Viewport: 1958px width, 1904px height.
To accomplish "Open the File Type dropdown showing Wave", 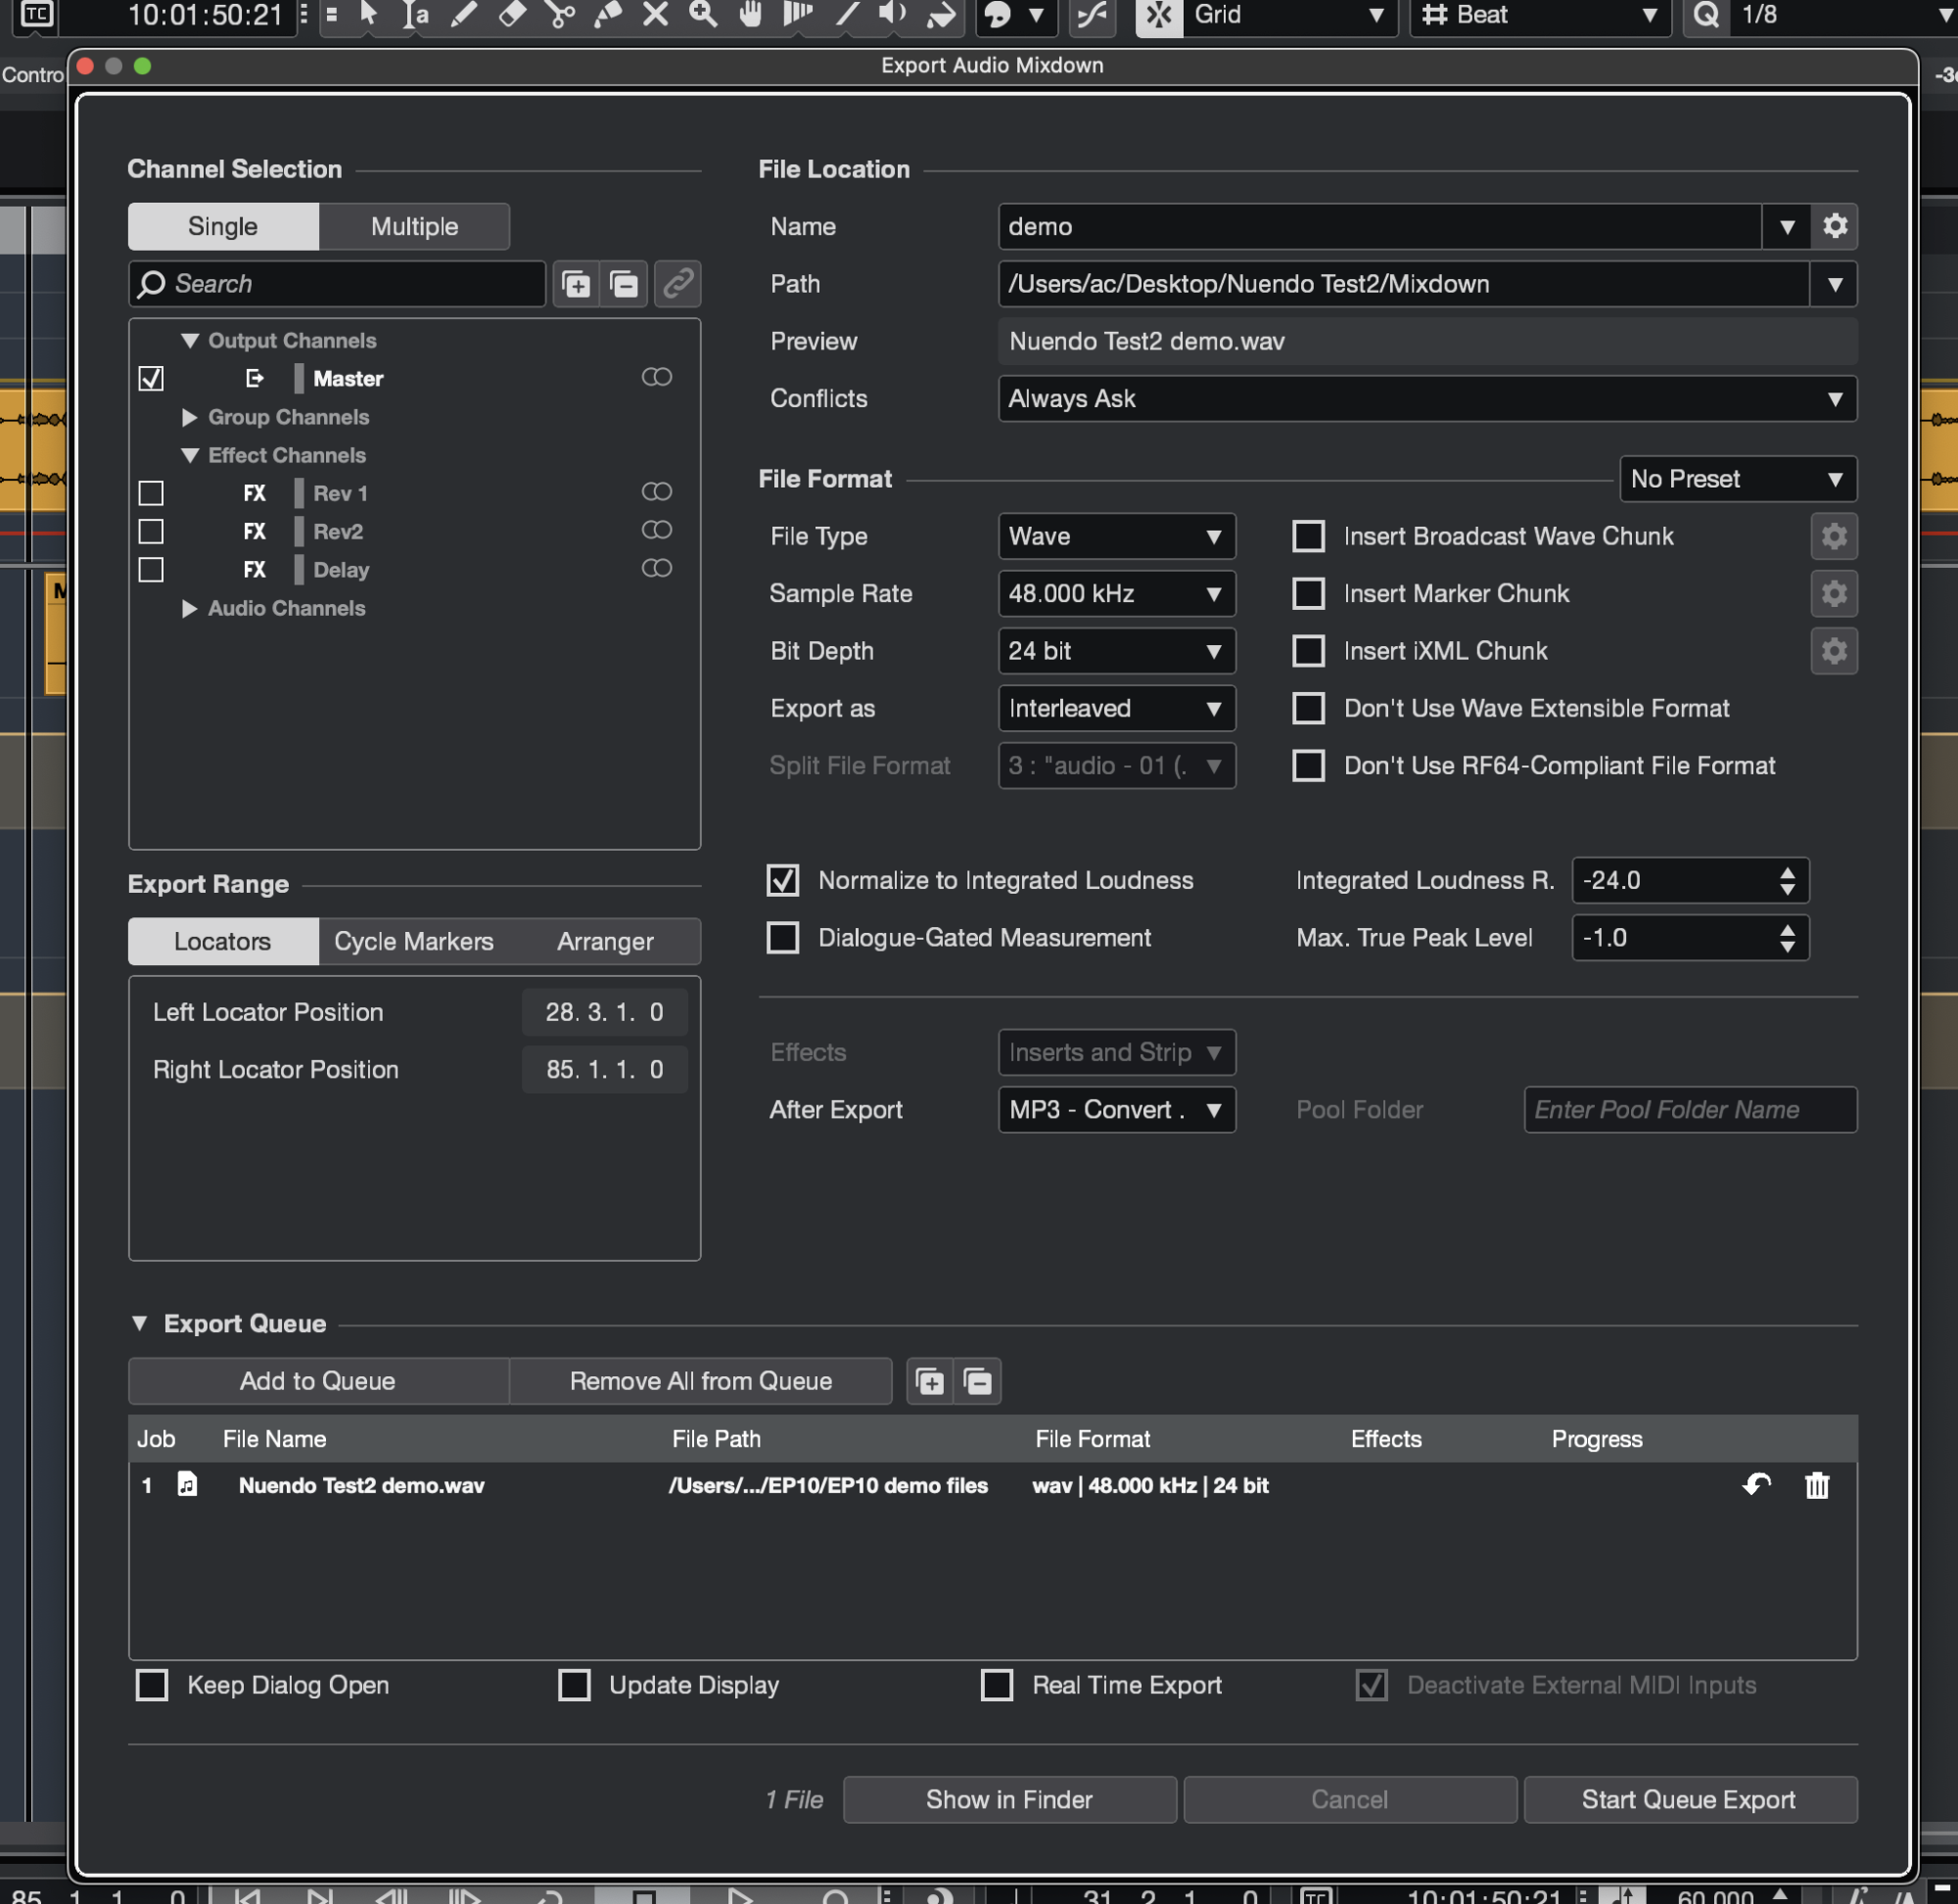I will pyautogui.click(x=1116, y=536).
